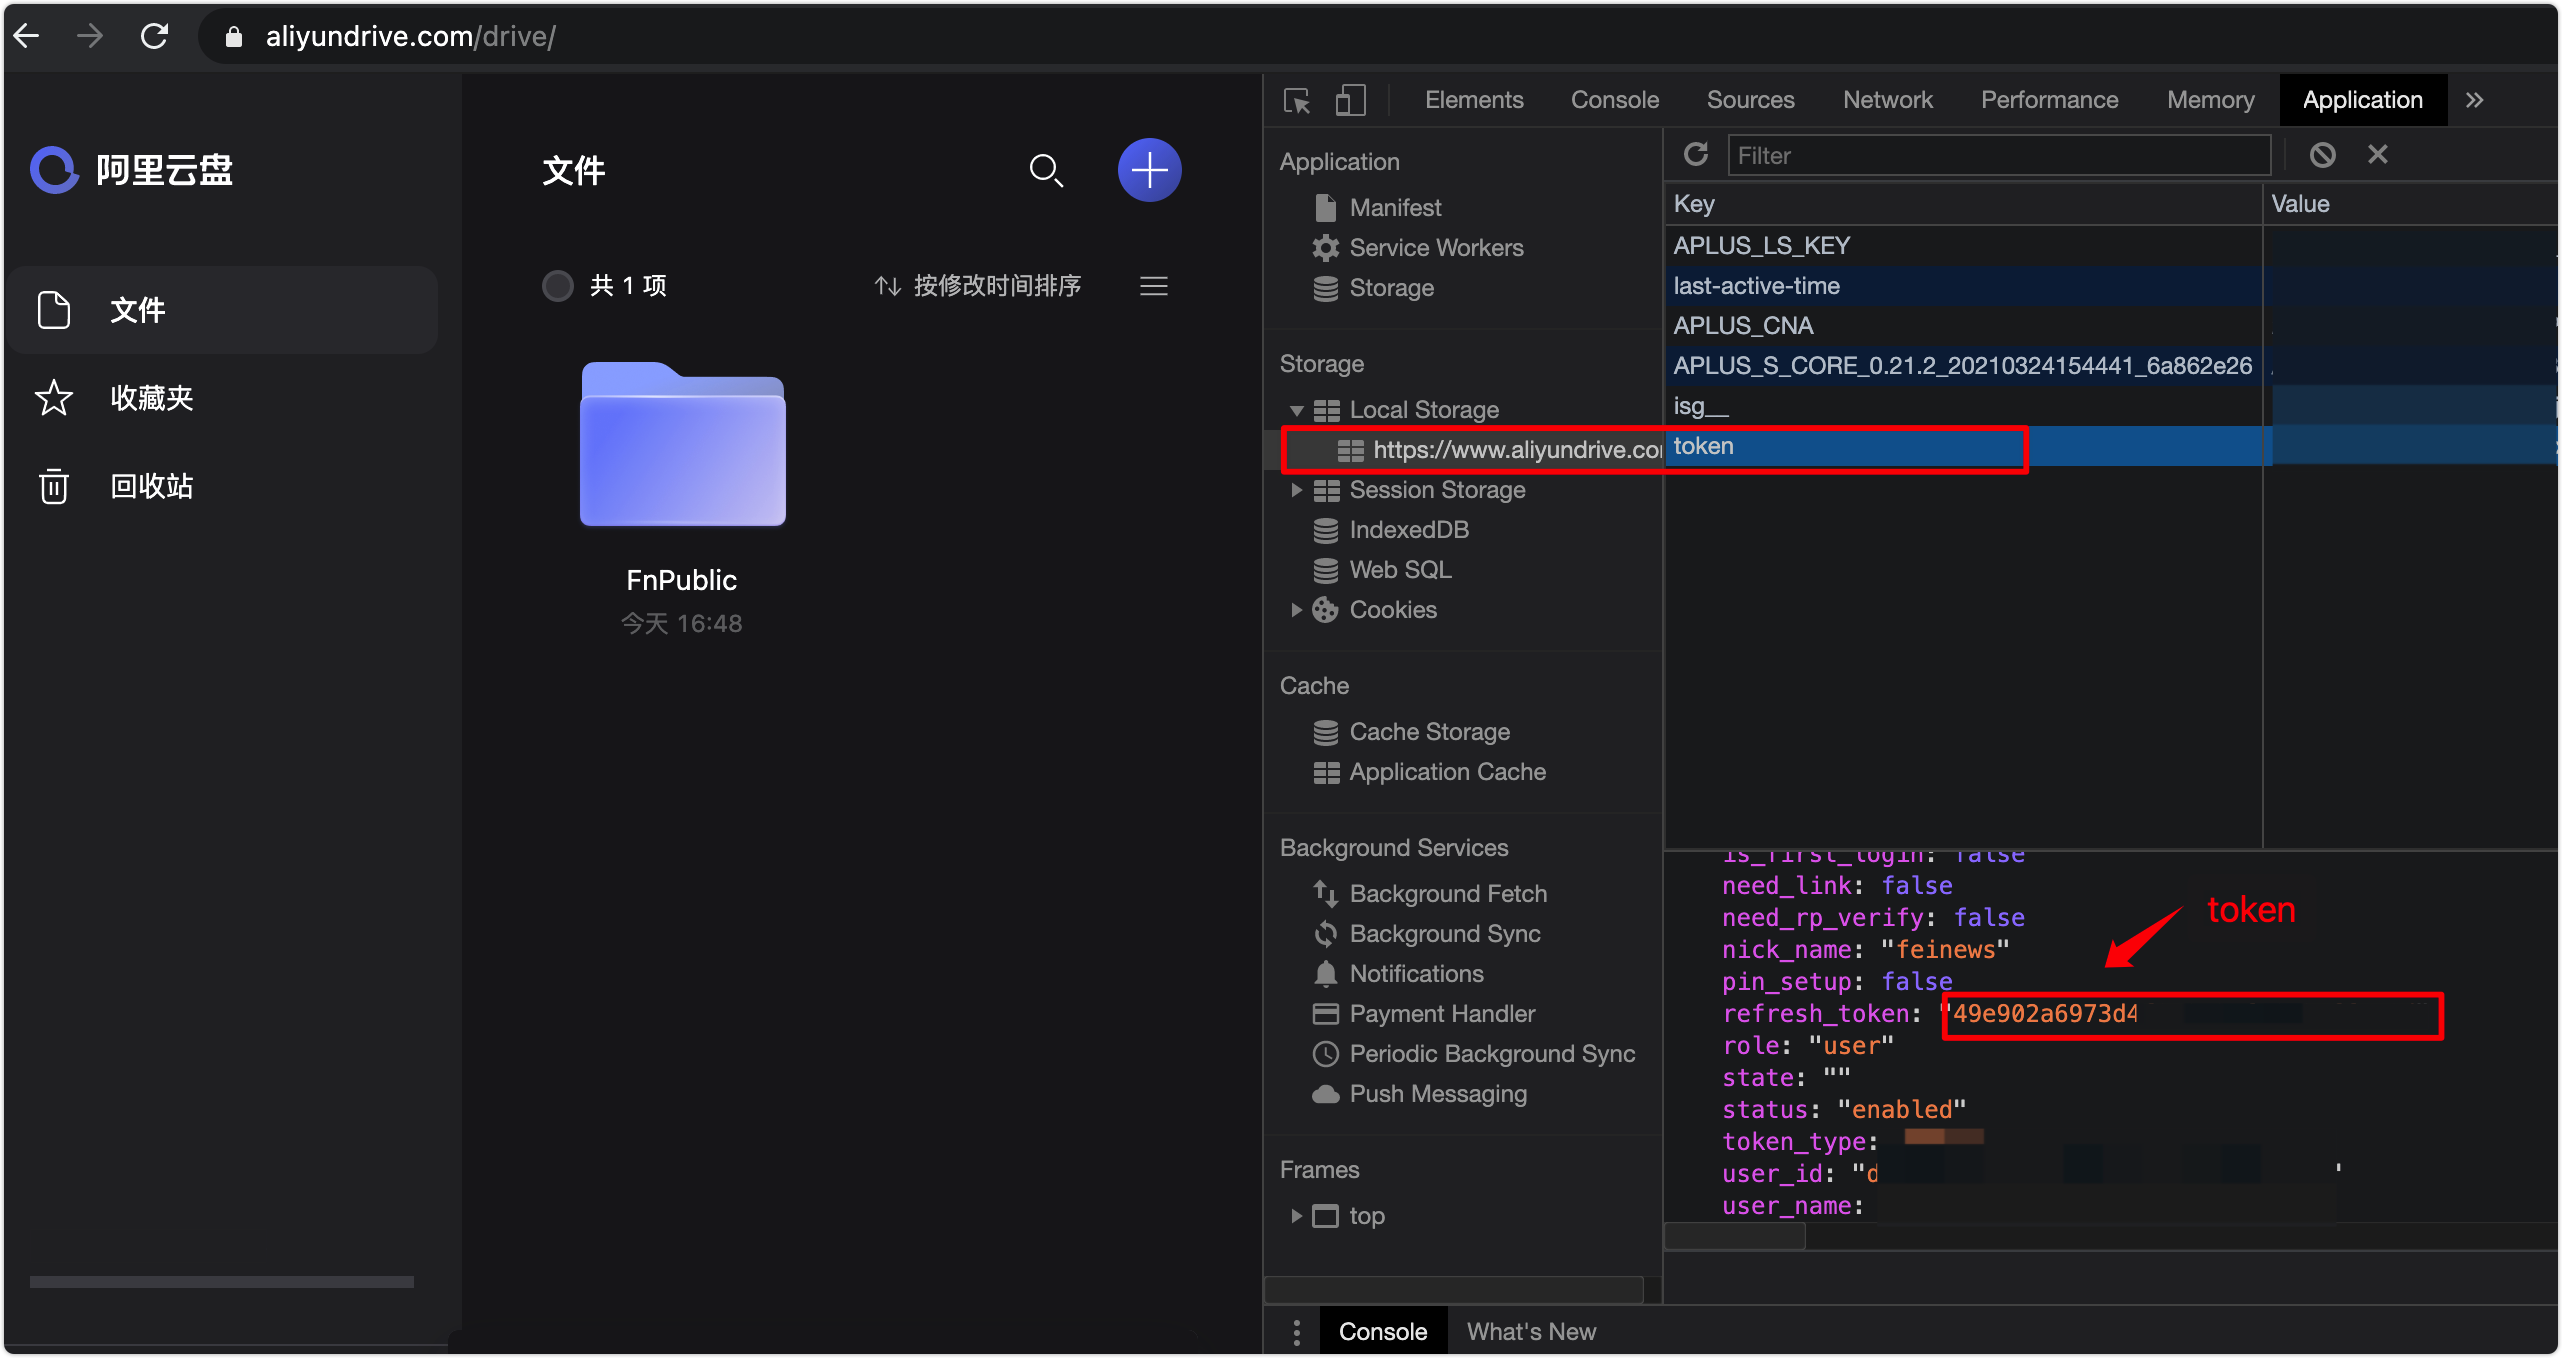Clear all storage with the block icon
Viewport: 2562px width, 1358px height.
point(2322,154)
